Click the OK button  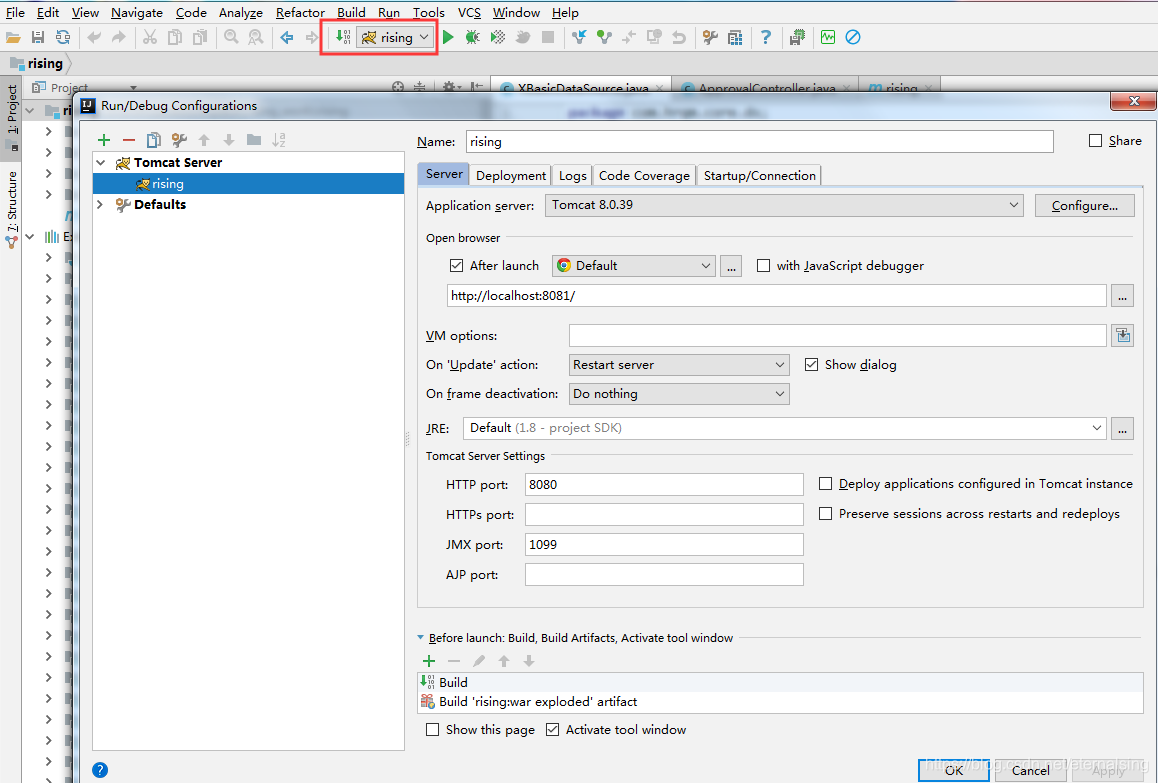(x=953, y=770)
